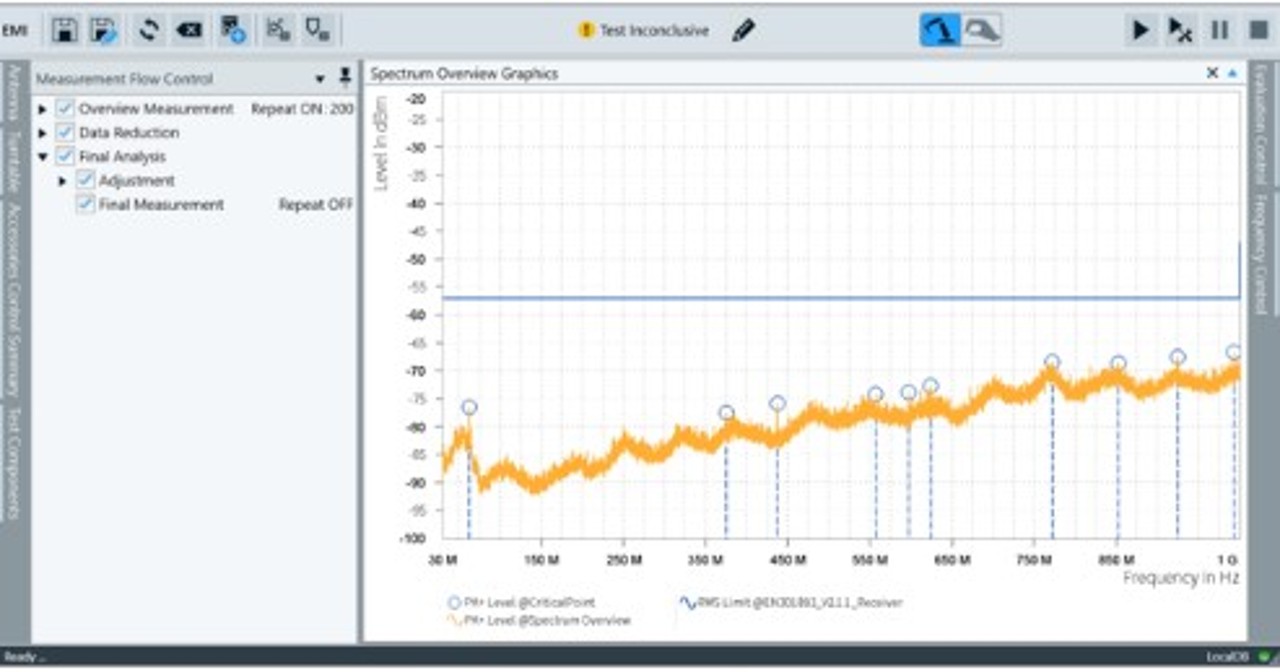
Task: Open the Measurement Flow Control panel dropdown
Action: point(321,79)
